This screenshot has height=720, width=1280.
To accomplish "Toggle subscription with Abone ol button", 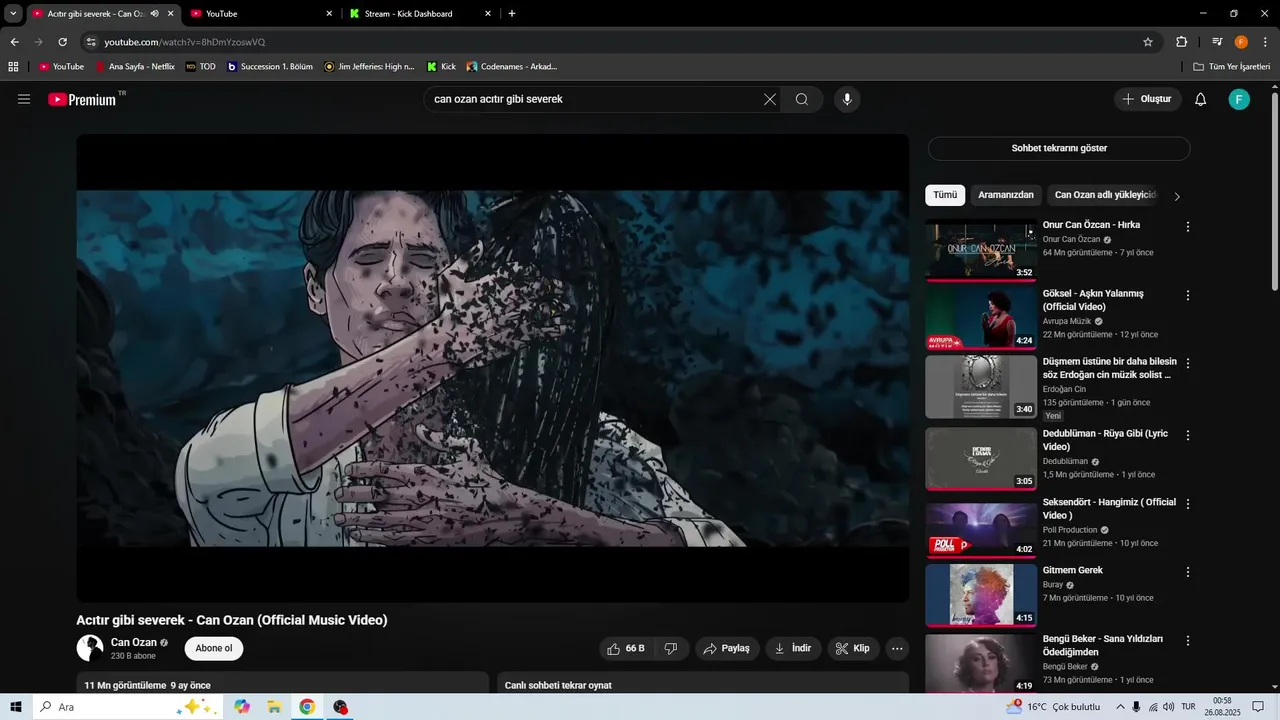I will [213, 648].
